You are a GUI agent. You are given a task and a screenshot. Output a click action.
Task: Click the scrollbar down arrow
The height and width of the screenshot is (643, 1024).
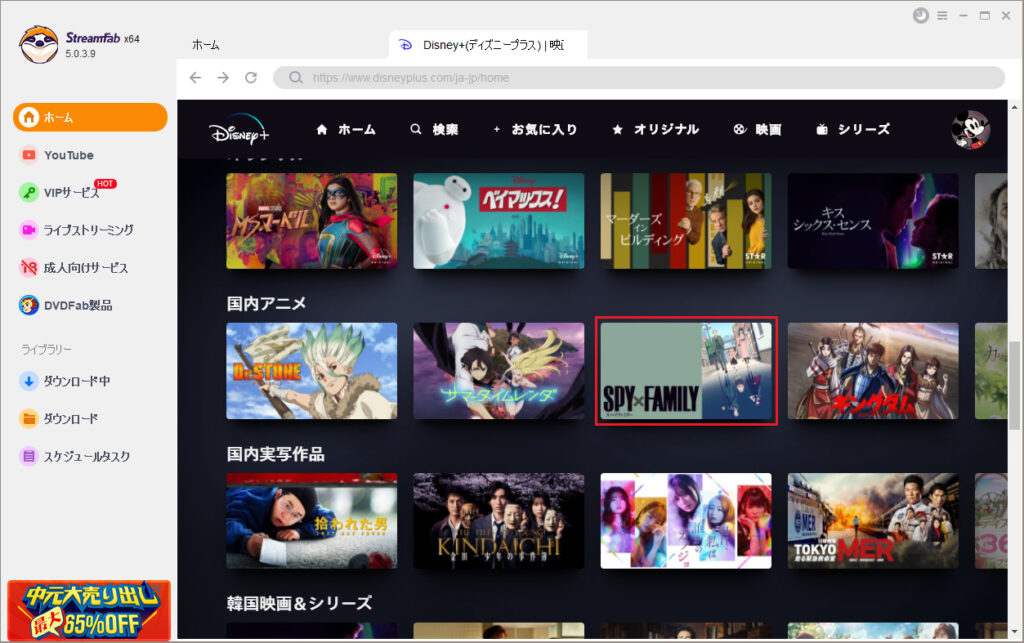pos(1014,632)
